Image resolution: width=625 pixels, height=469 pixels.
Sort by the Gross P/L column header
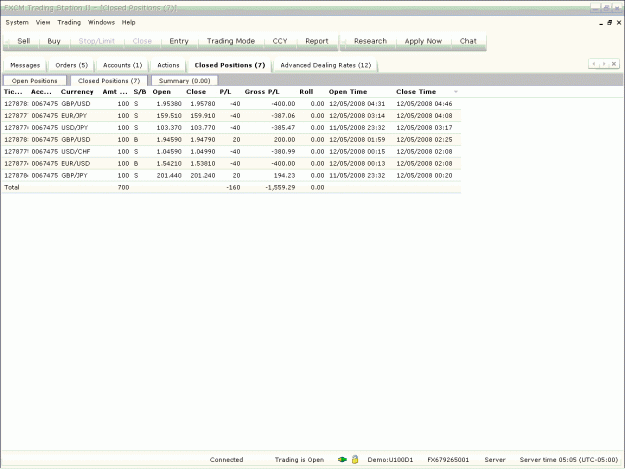[x=262, y=92]
